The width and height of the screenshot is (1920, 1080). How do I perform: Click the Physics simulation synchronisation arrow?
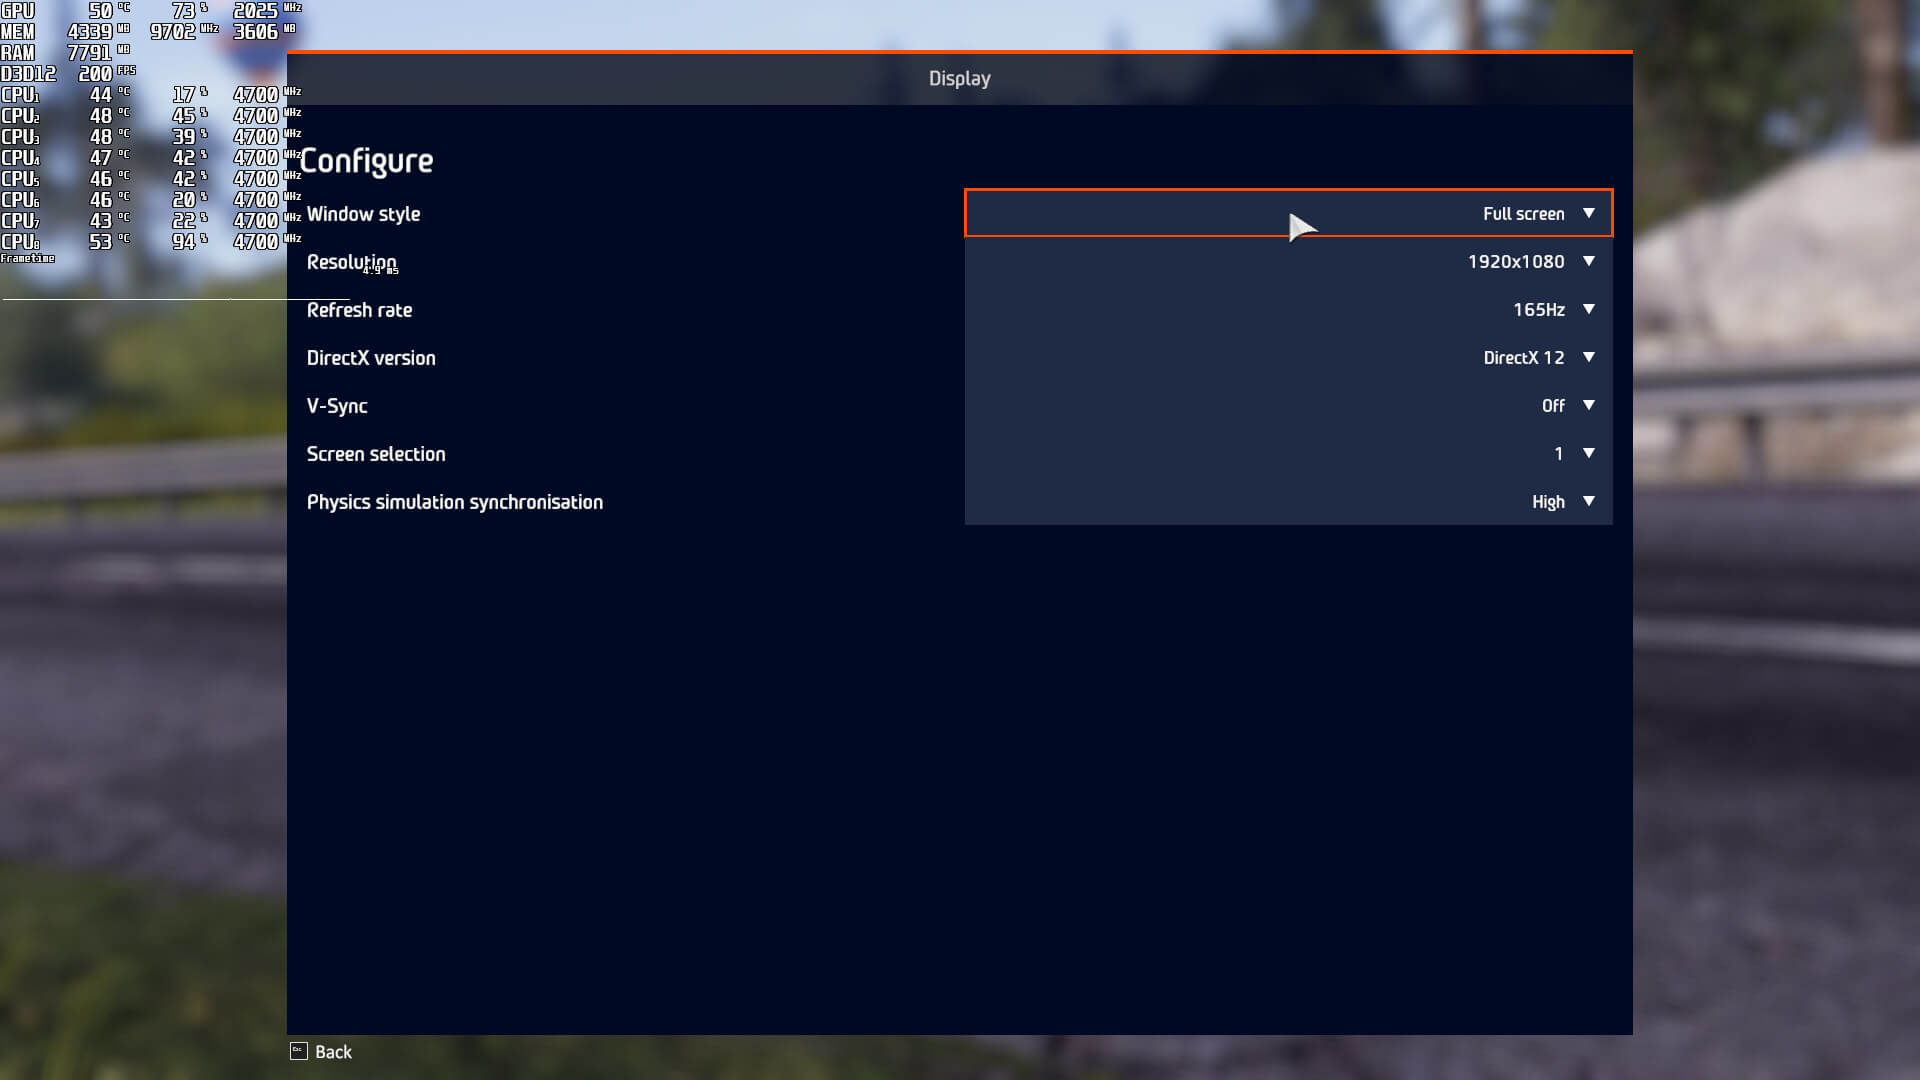(x=1588, y=501)
